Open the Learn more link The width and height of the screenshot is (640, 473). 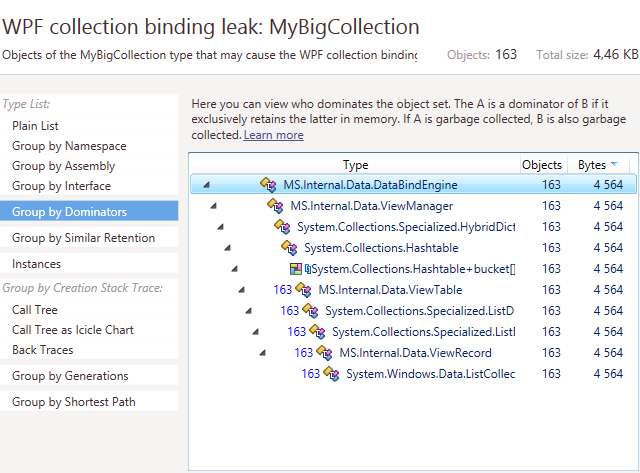point(273,135)
